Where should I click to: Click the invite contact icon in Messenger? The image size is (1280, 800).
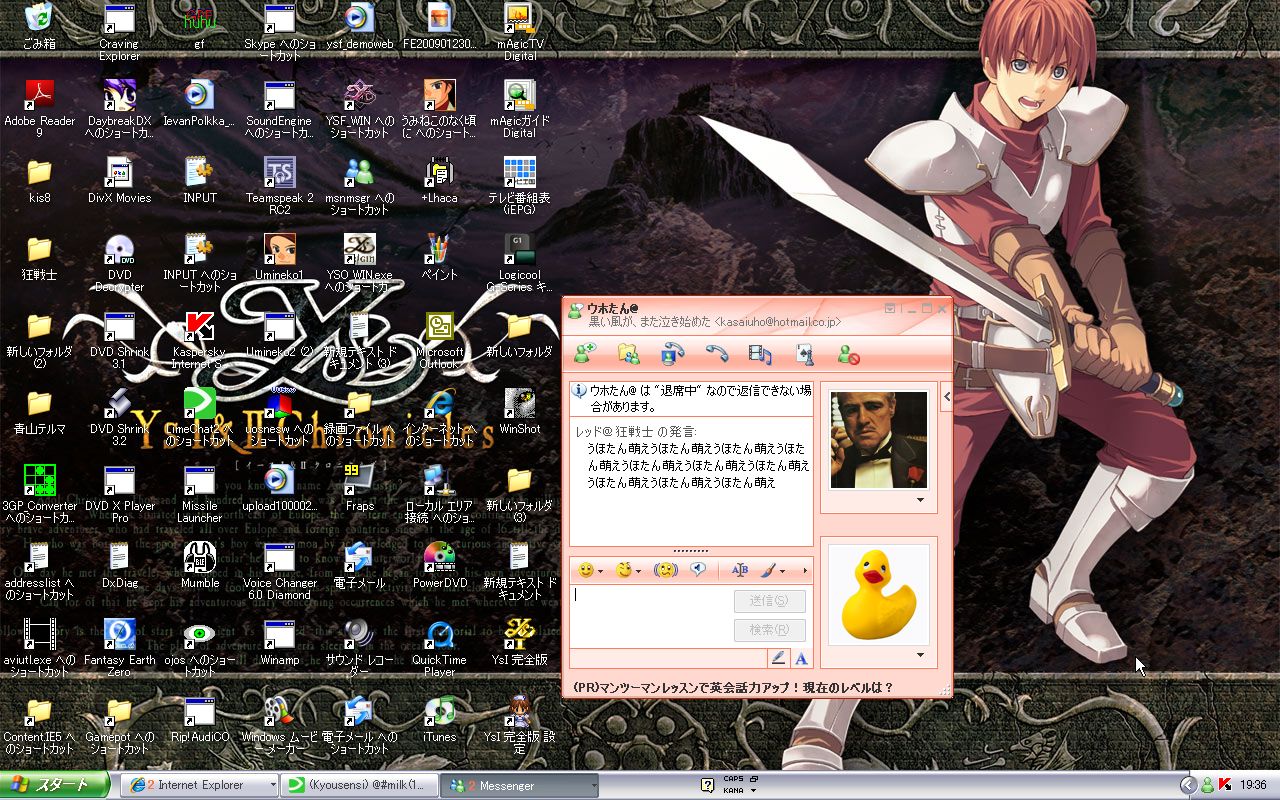coord(585,352)
